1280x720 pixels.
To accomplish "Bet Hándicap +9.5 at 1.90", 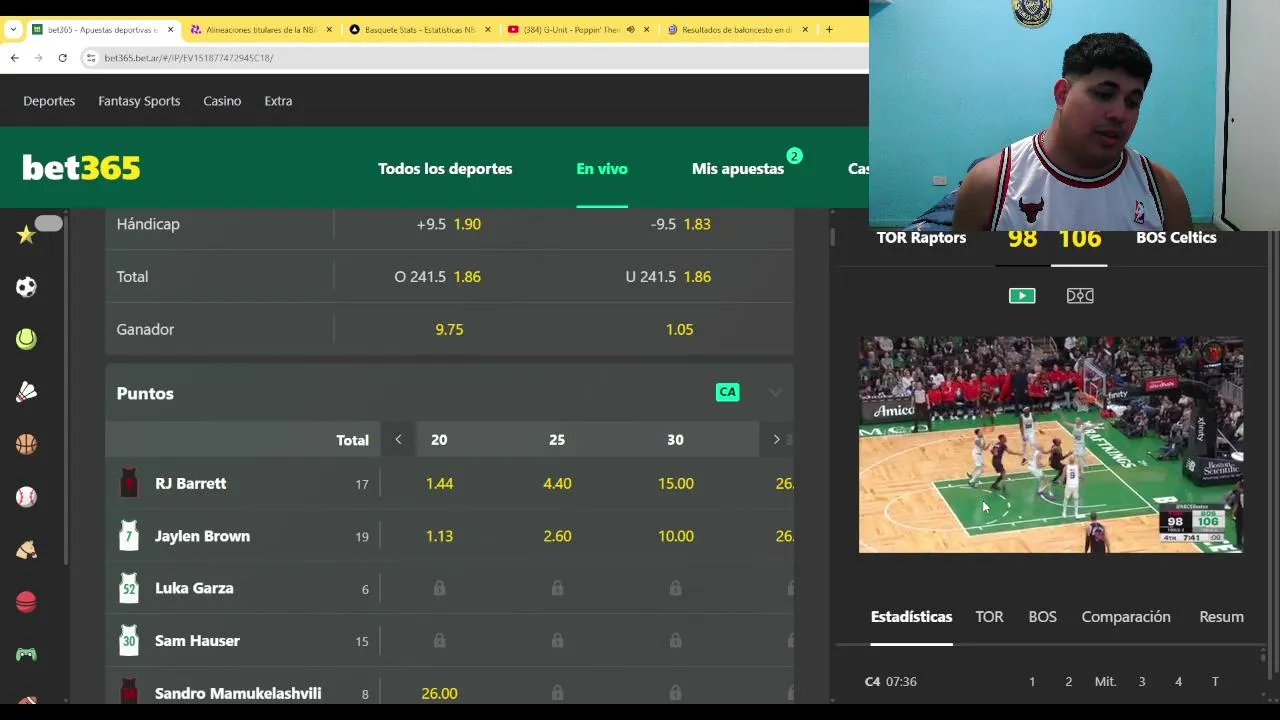I will coord(449,224).
